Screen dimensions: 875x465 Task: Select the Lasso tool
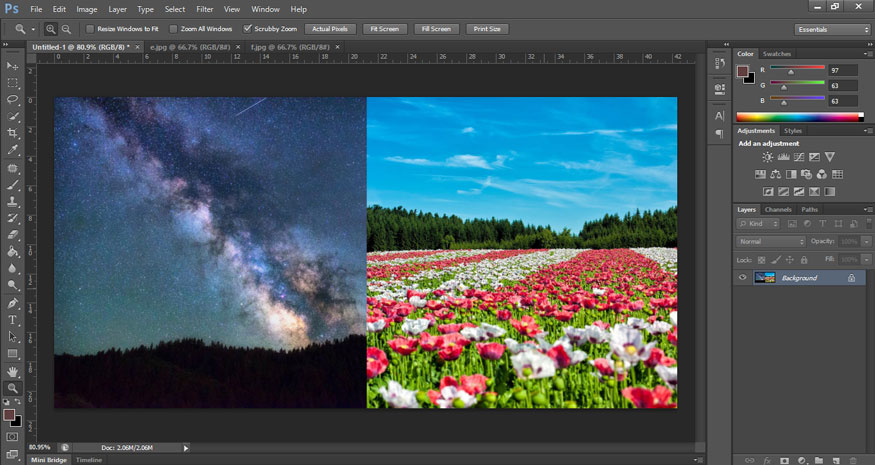13,100
